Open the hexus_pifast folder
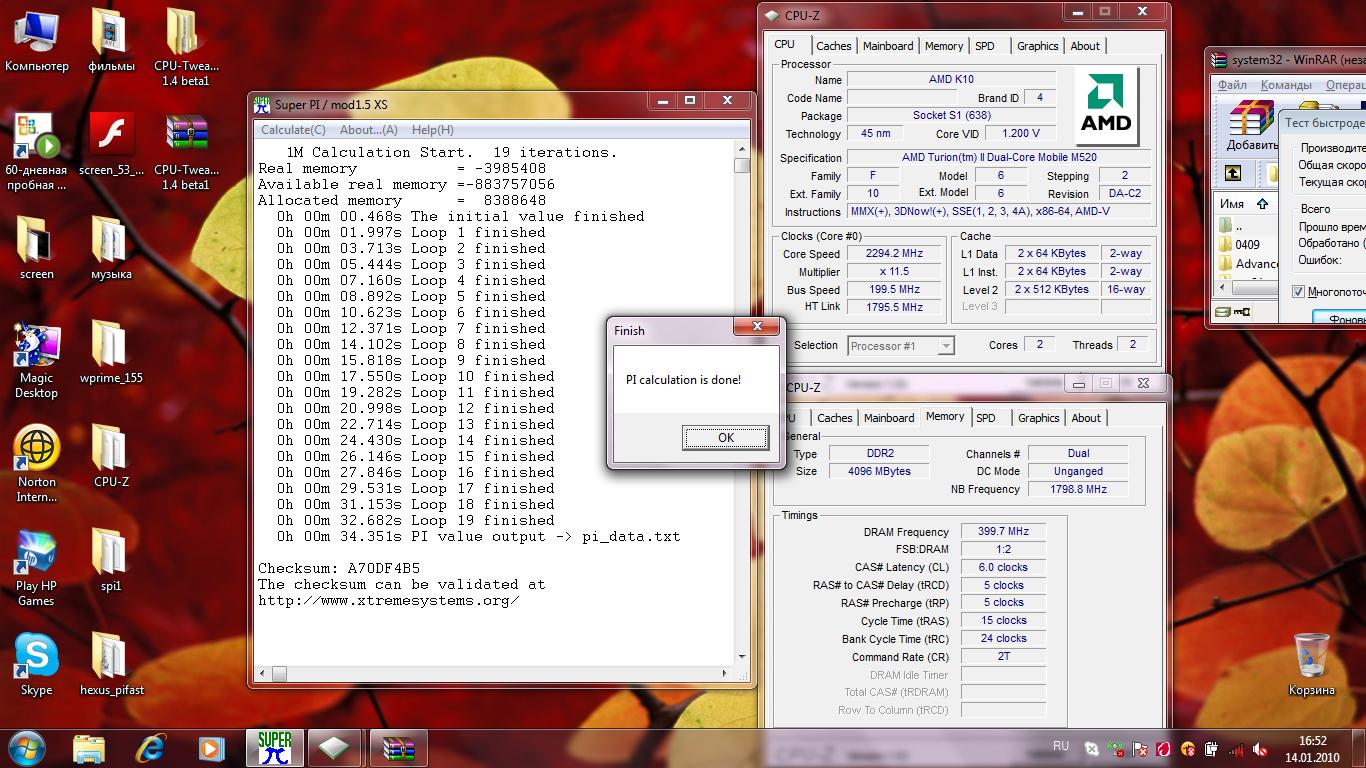Image resolution: width=1366 pixels, height=768 pixels. [111, 664]
